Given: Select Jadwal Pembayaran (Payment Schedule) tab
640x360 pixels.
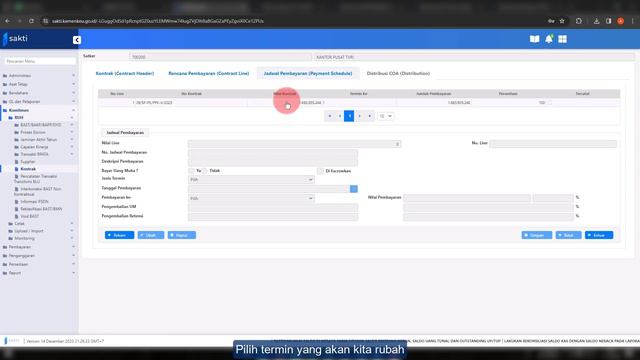Looking at the screenshot, I should pos(308,73).
